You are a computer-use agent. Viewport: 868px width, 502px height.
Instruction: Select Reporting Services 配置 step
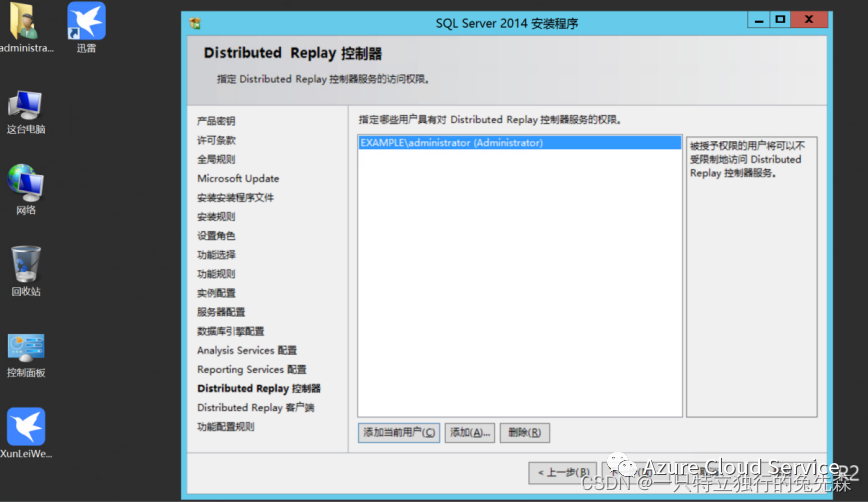pos(252,369)
